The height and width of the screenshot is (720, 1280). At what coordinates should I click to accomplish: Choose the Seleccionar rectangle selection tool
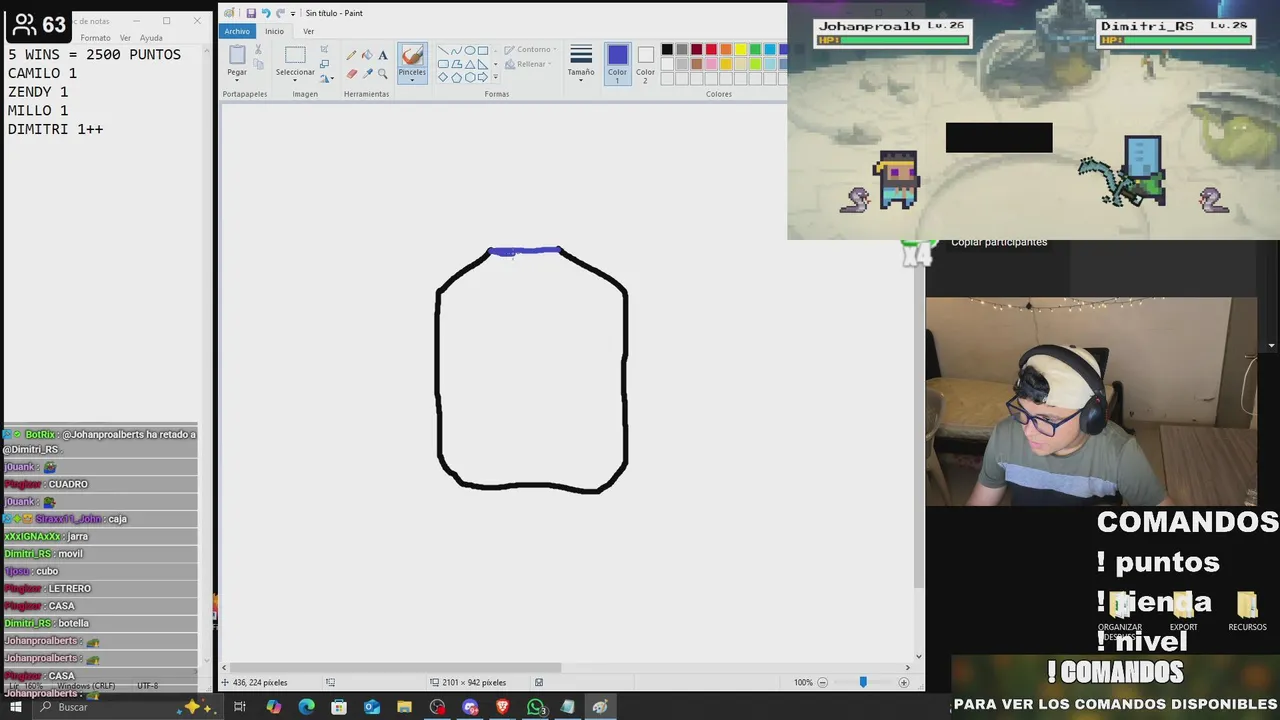click(x=295, y=55)
